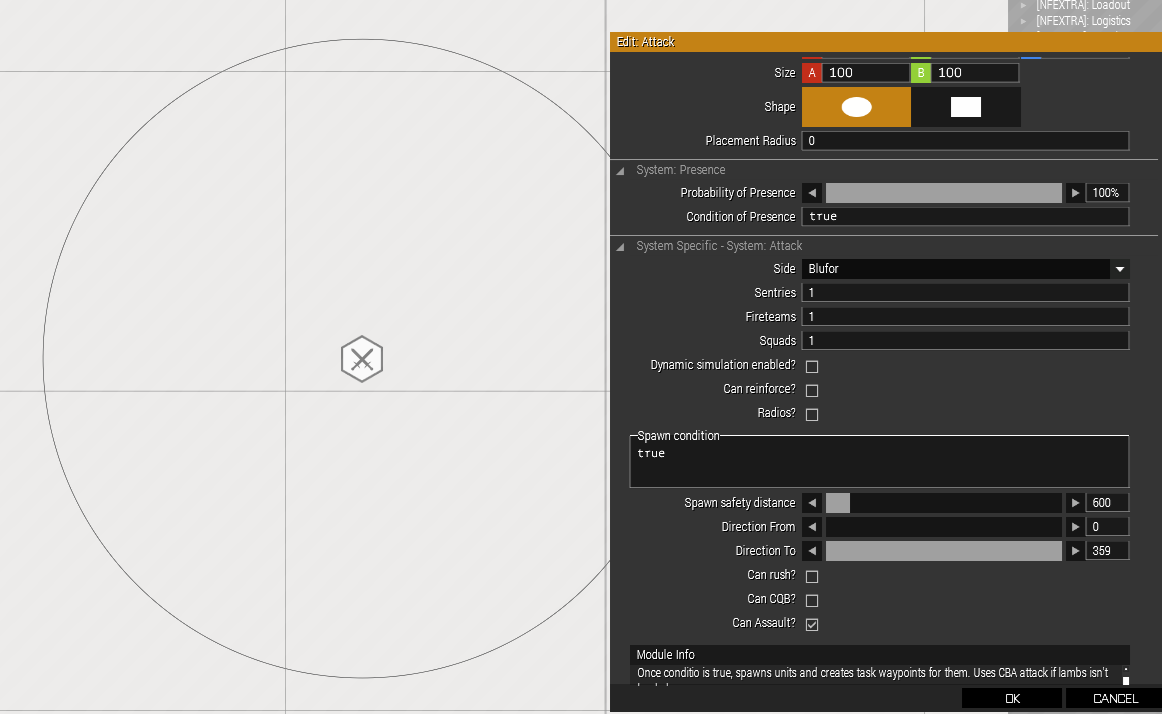This screenshot has height=714, width=1162.
Task: Increase Direction From with right arrow
Action: [1075, 527]
